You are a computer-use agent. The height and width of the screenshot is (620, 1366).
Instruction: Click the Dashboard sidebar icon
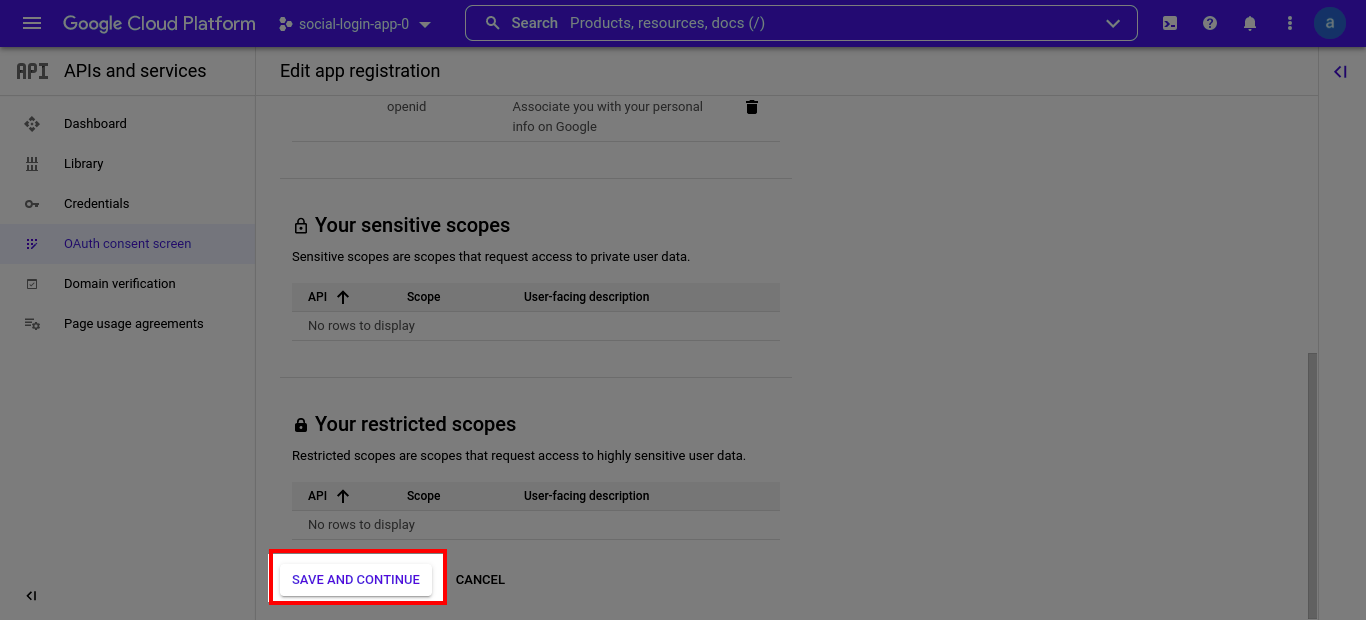(32, 124)
